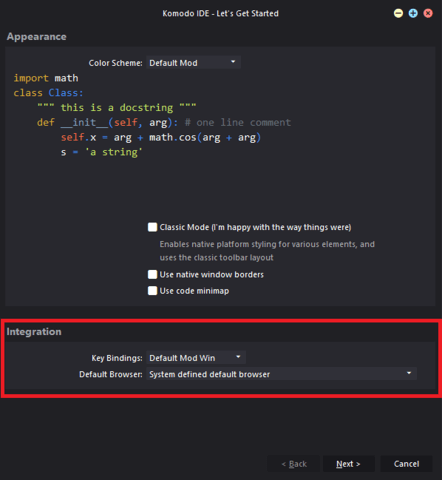Viewport: 442px width, 480px height.
Task: Click the Classic Mode label text
Action: [255, 227]
